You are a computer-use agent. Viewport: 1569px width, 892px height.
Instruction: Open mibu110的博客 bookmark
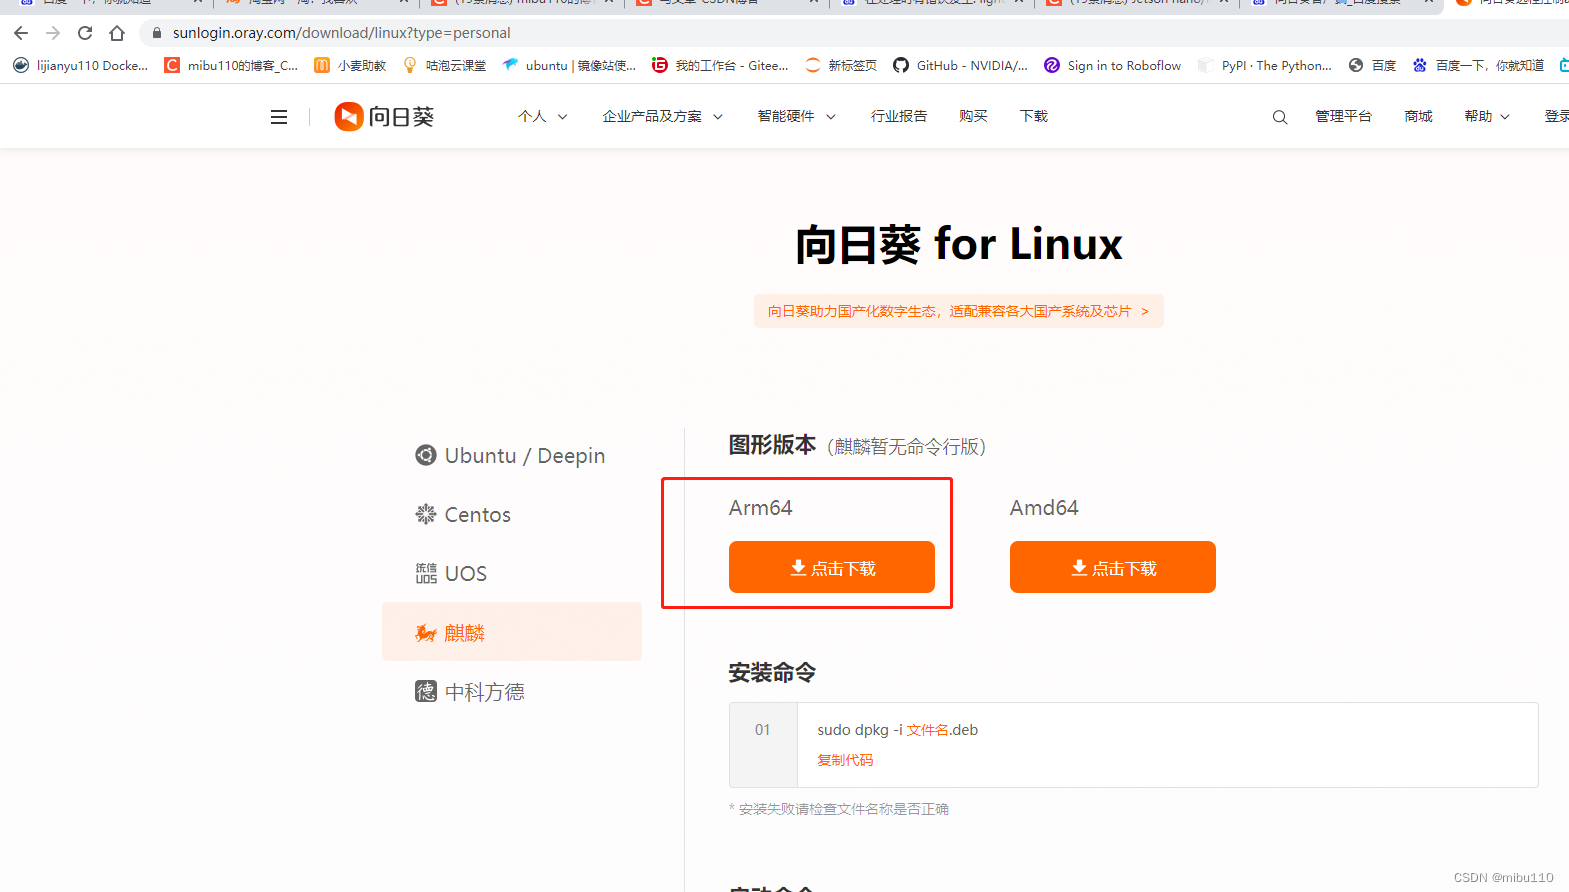coord(231,66)
